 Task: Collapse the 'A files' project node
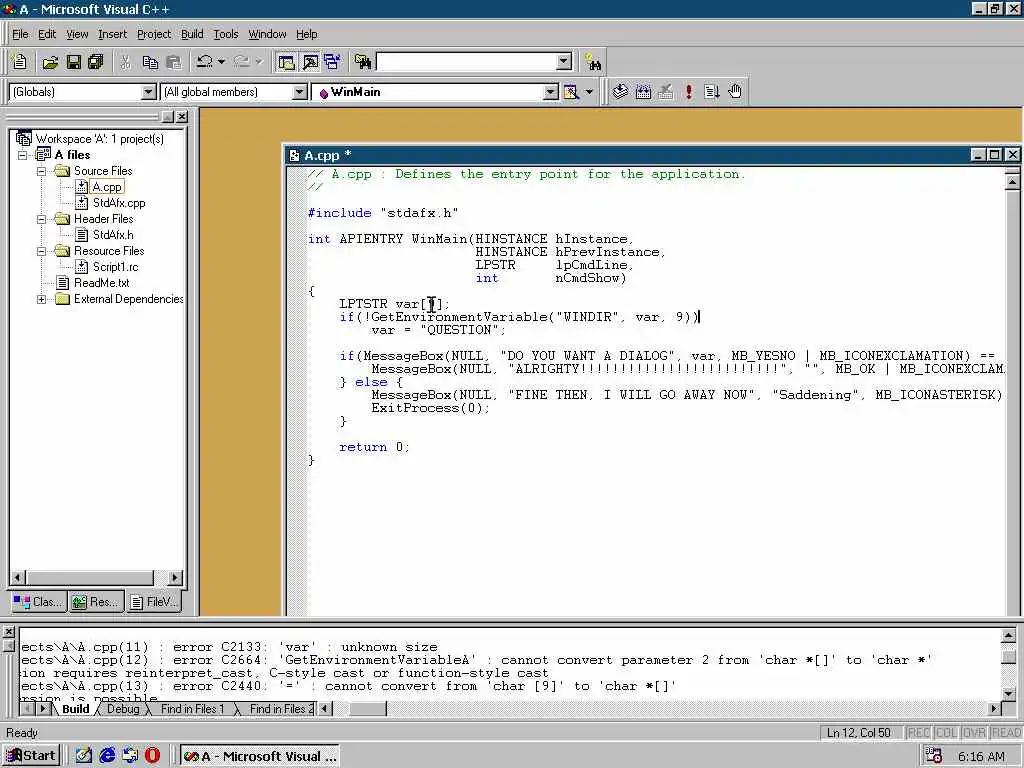(23, 155)
